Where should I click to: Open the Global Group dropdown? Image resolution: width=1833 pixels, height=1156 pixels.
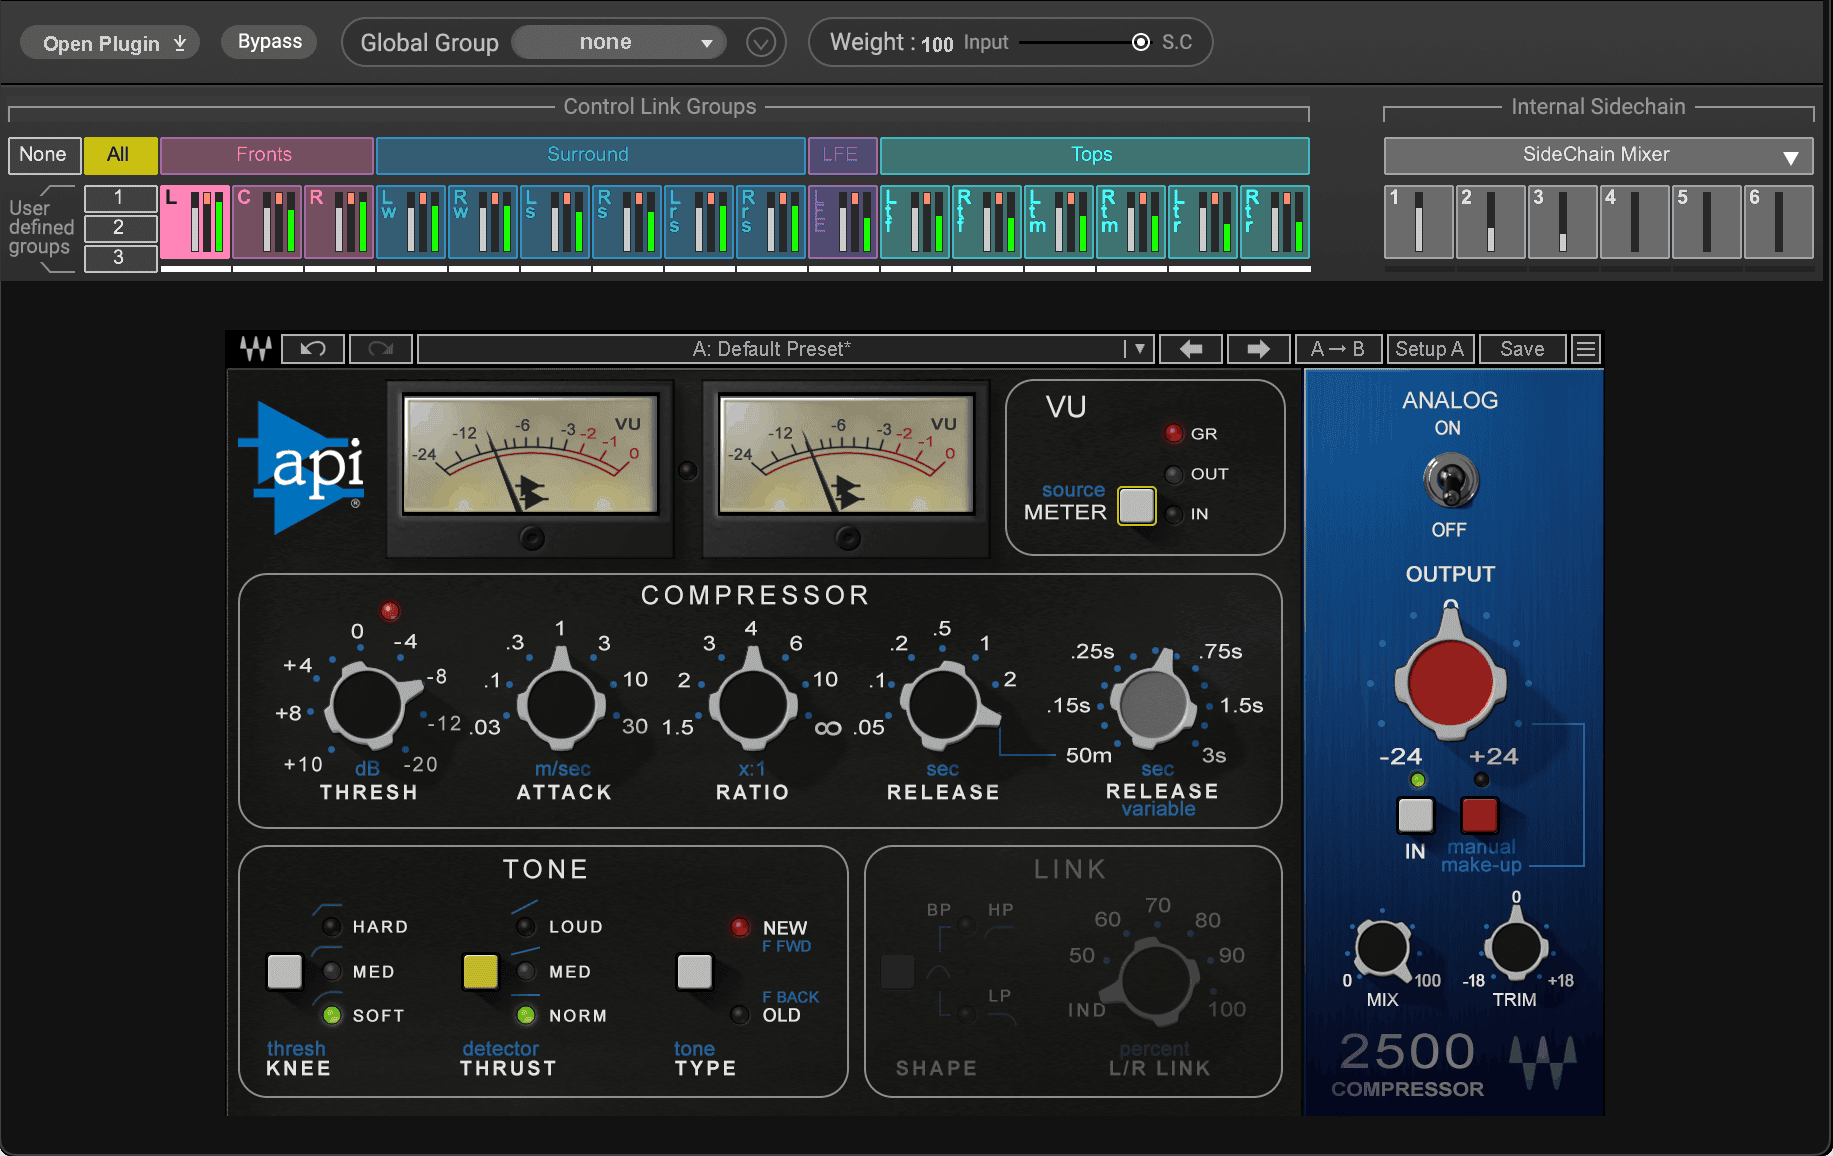point(619,42)
